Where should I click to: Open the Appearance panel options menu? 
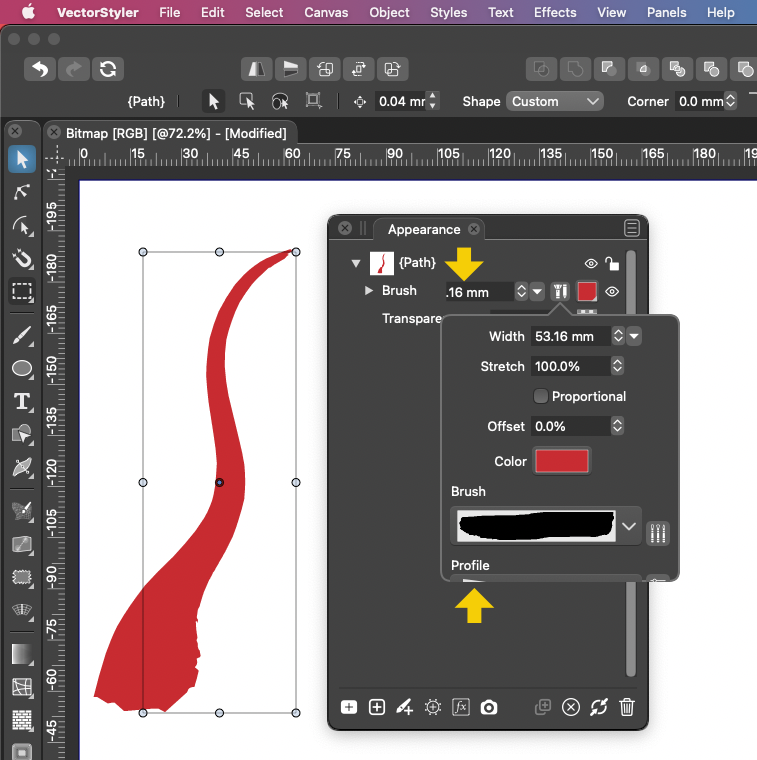tap(631, 228)
